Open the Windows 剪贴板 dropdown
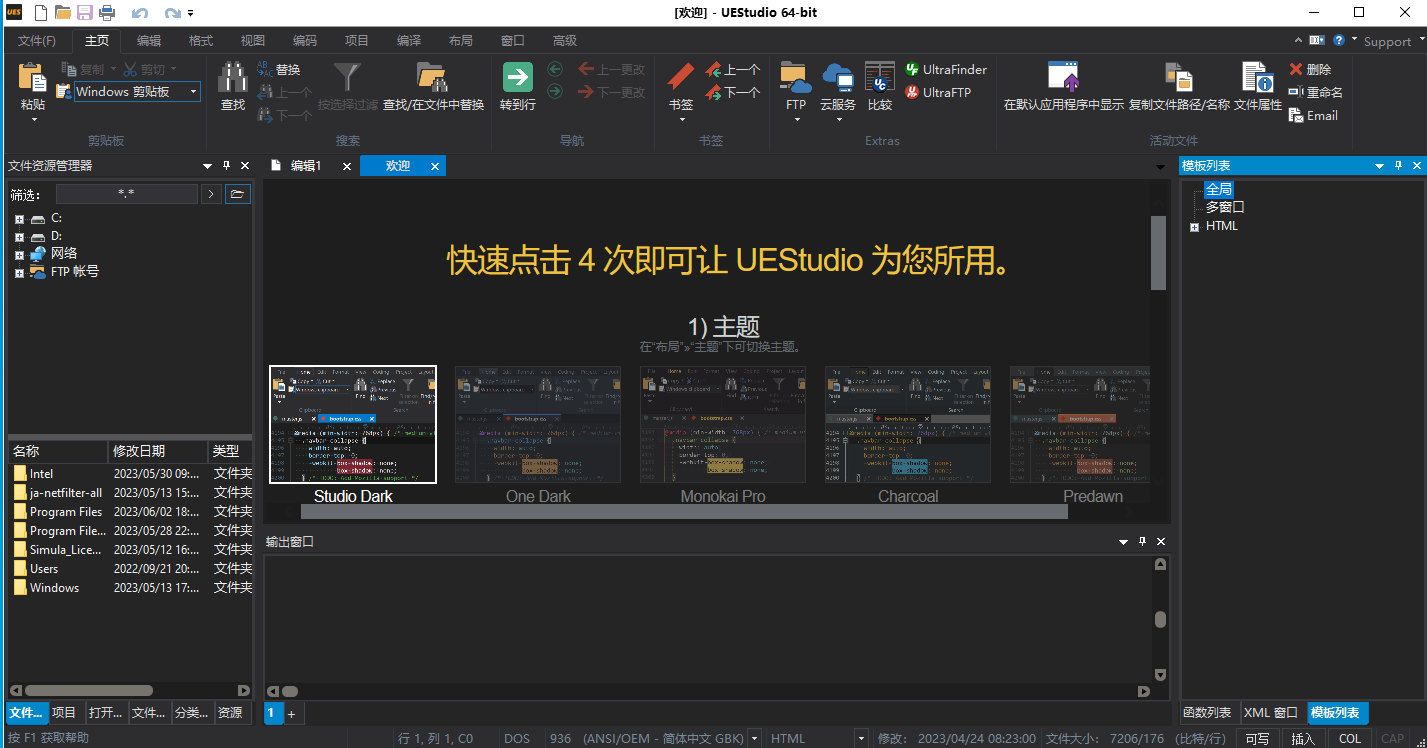Screen dimensions: 1427x748 pyautogui.click(x=194, y=92)
